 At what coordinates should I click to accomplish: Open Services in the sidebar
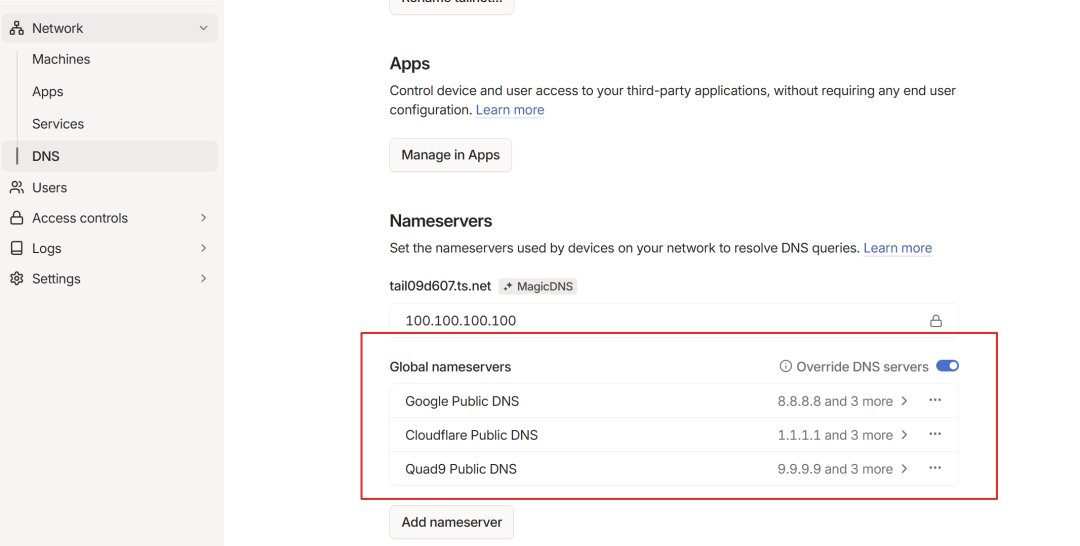click(x=58, y=124)
